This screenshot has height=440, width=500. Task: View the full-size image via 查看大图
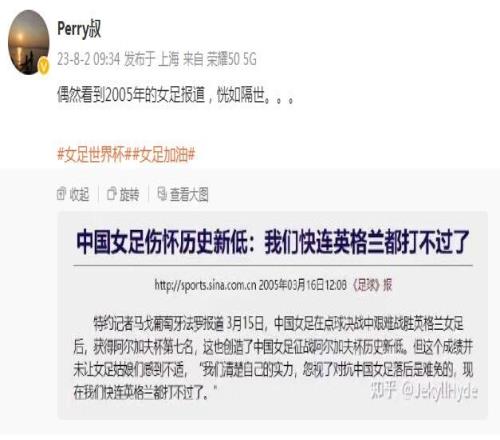tap(189, 194)
